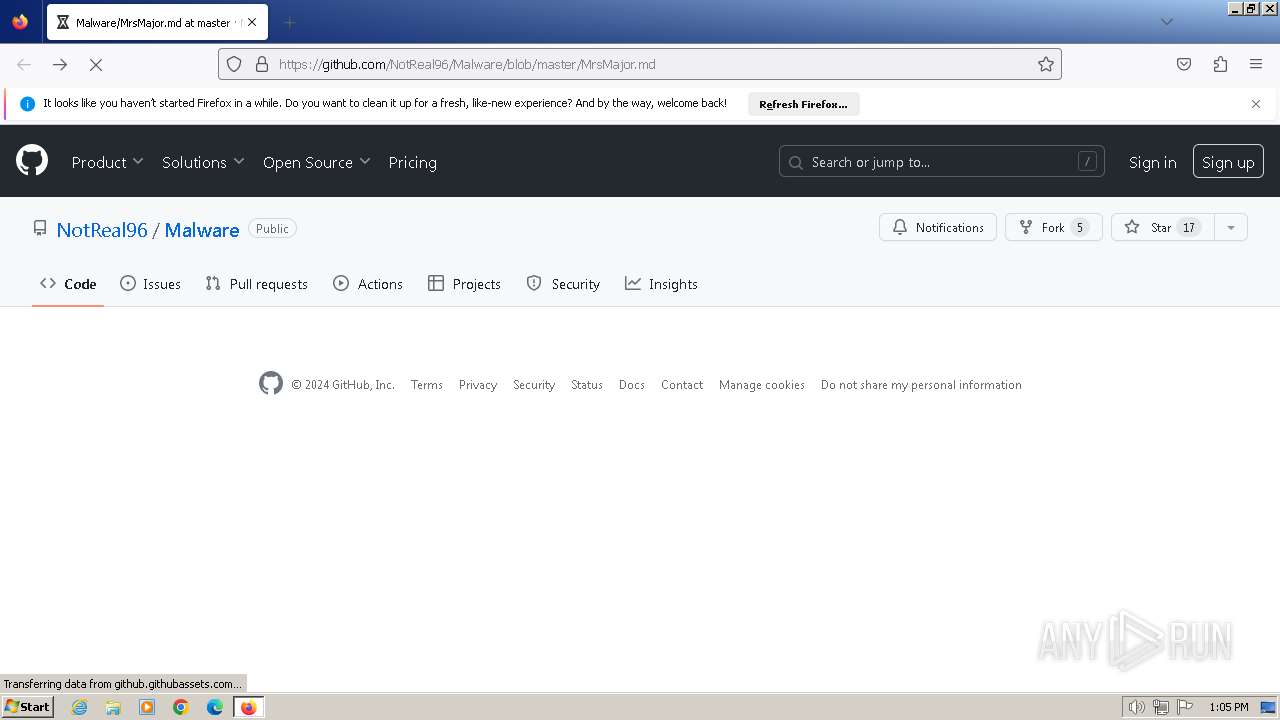Click the repository book icon
This screenshot has width=1280, height=720.
40,228
